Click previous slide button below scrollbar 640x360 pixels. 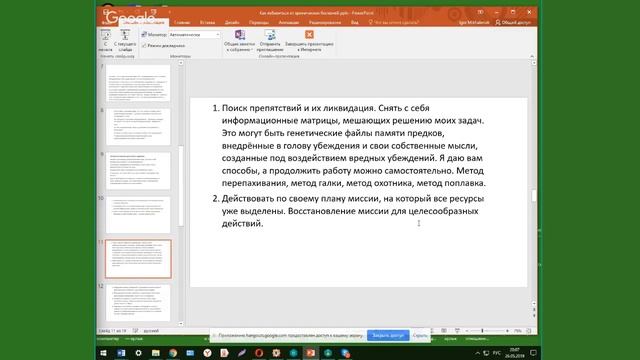(534, 310)
